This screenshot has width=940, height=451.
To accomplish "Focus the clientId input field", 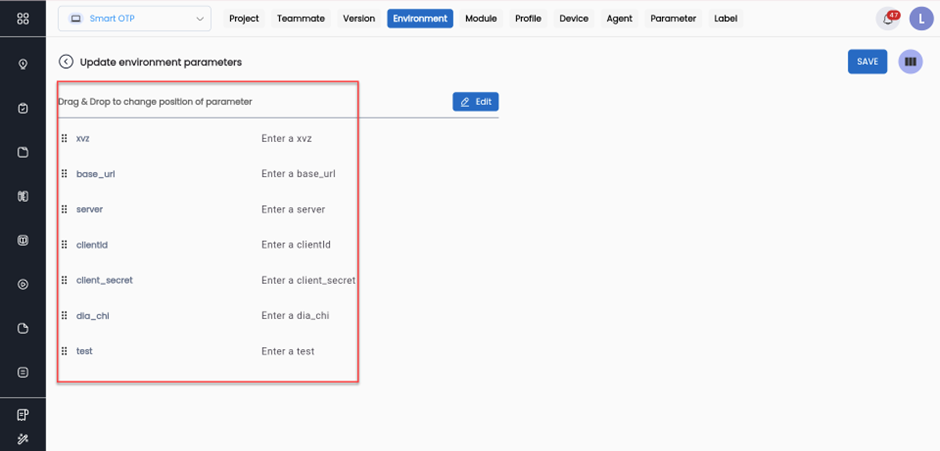I will click(x=296, y=245).
